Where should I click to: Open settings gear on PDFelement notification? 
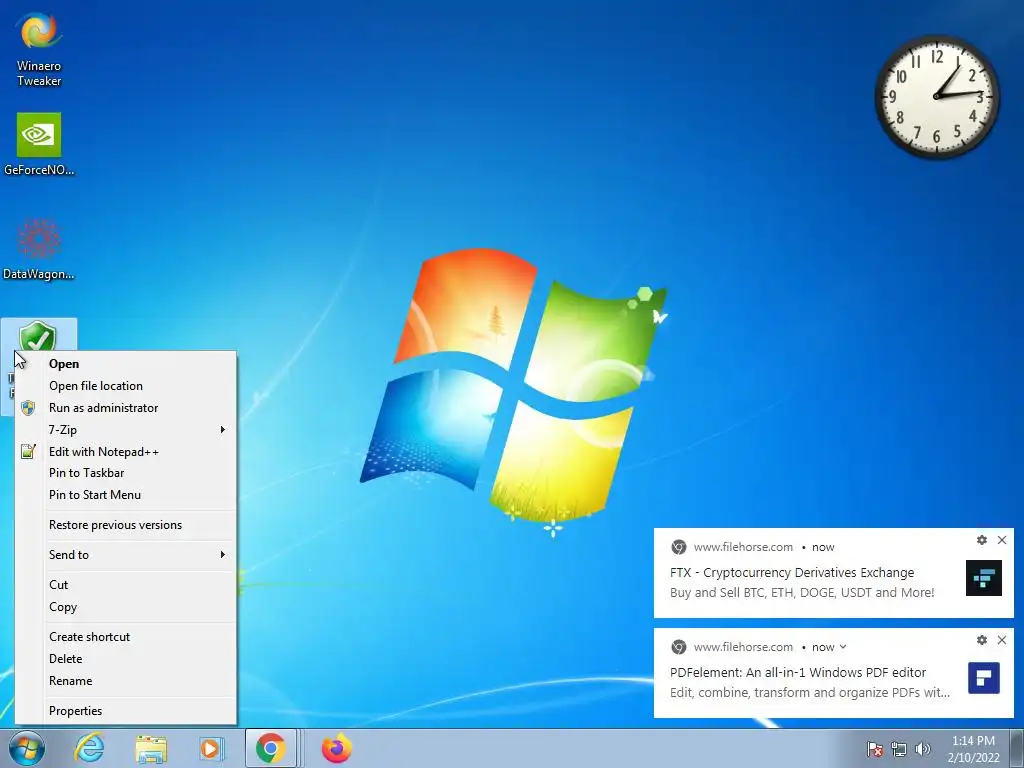coord(982,640)
